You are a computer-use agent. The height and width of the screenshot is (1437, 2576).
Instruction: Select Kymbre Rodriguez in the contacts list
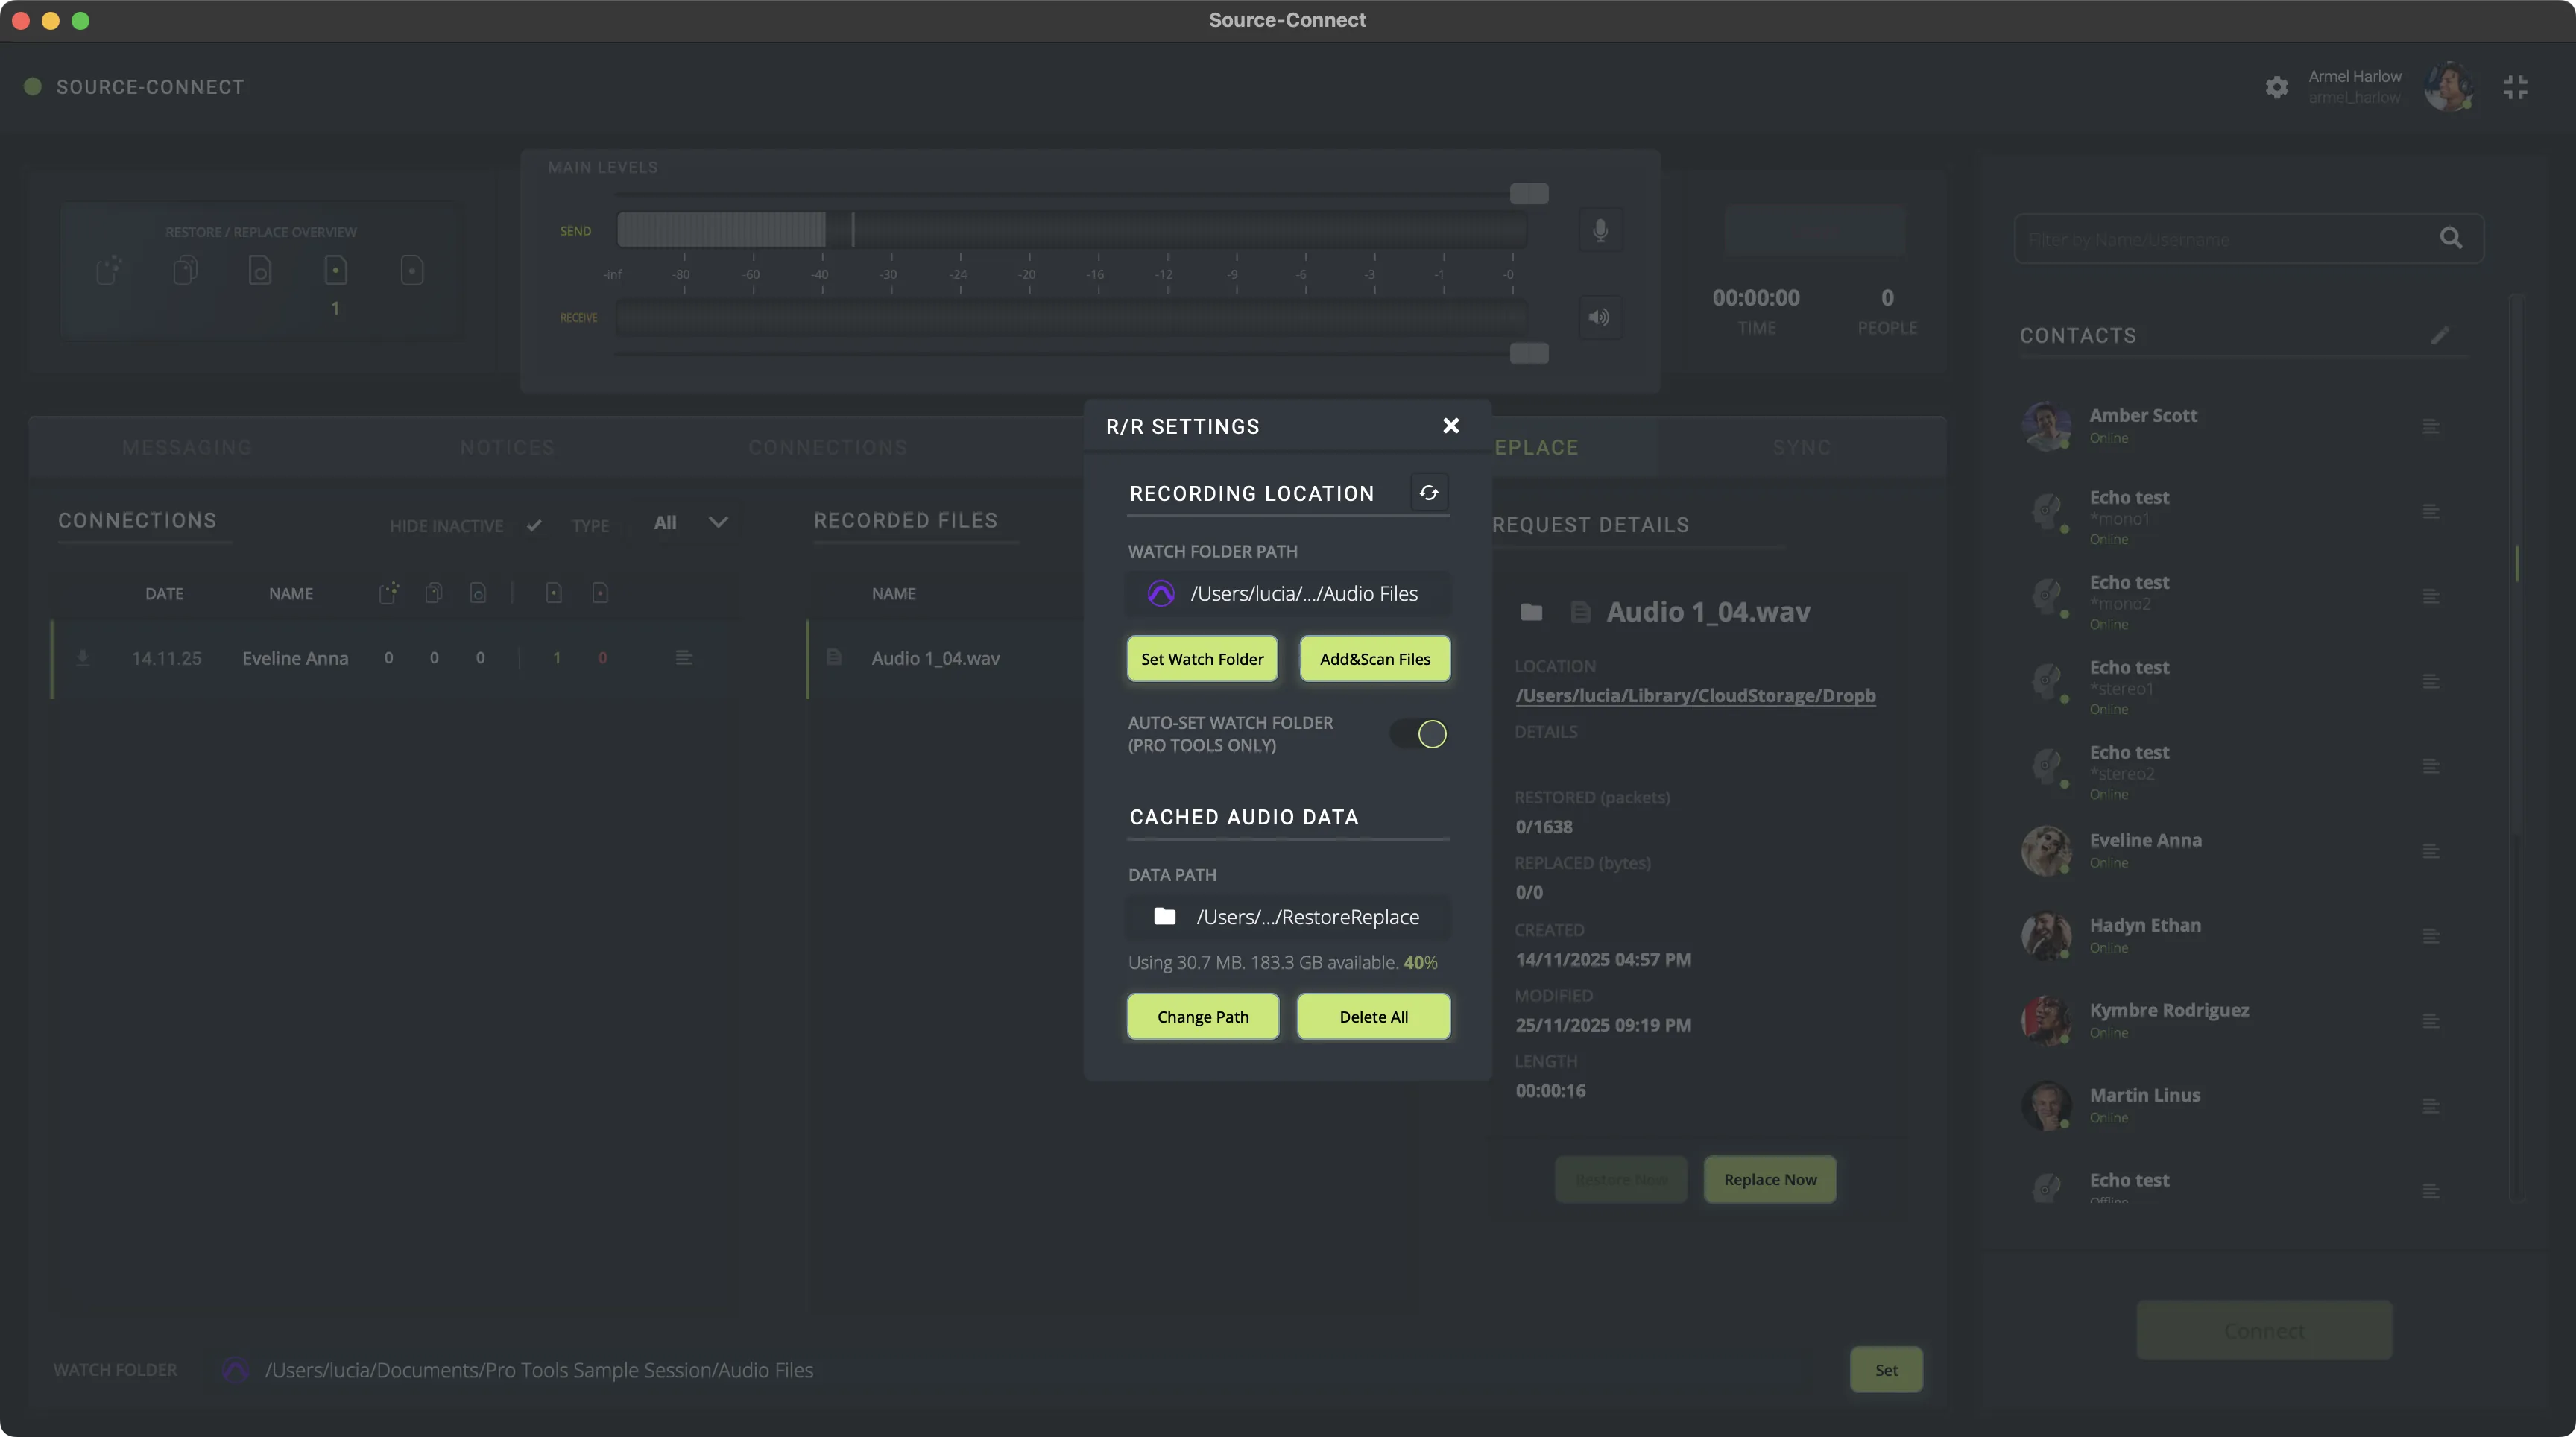[2169, 1010]
